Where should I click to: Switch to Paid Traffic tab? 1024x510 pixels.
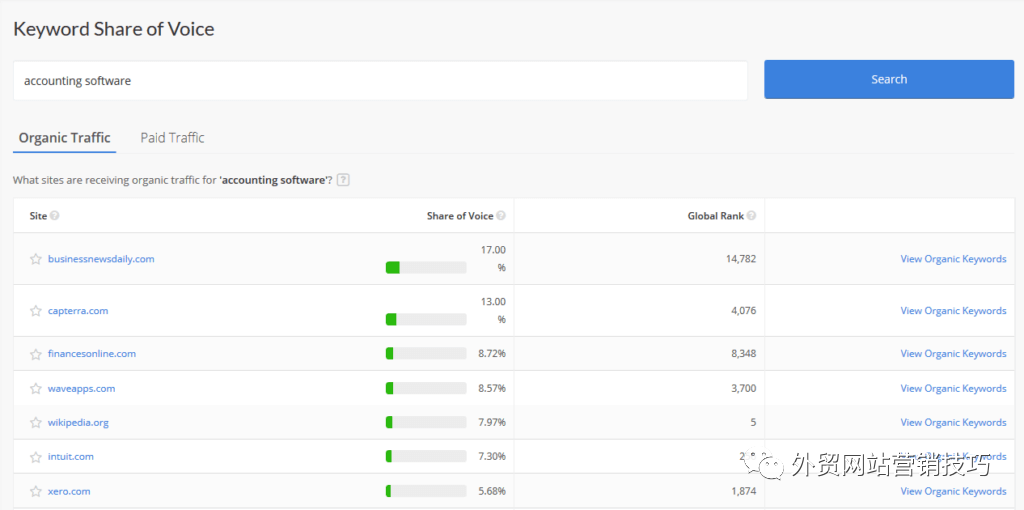[172, 138]
